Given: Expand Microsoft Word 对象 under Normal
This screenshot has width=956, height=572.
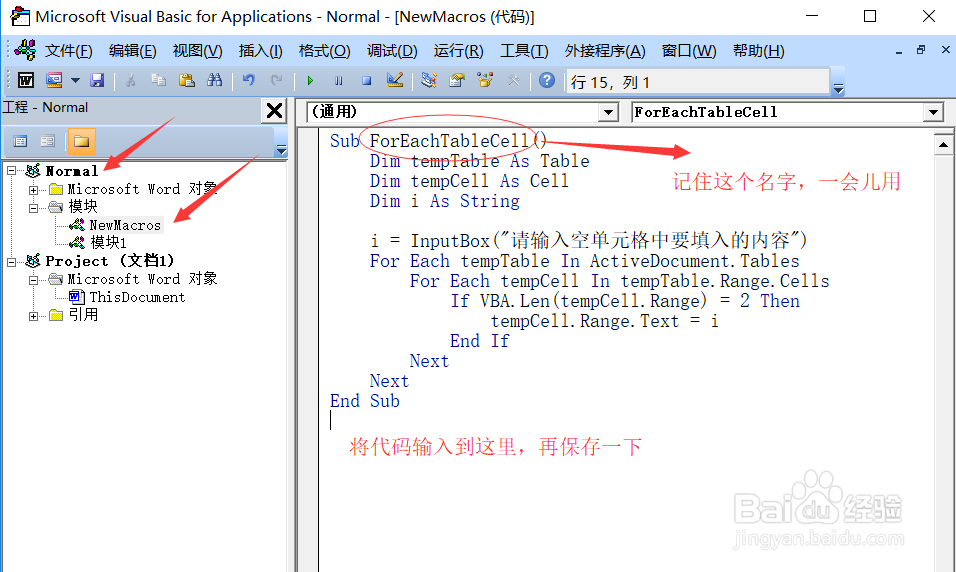Looking at the screenshot, I should click(x=34, y=190).
